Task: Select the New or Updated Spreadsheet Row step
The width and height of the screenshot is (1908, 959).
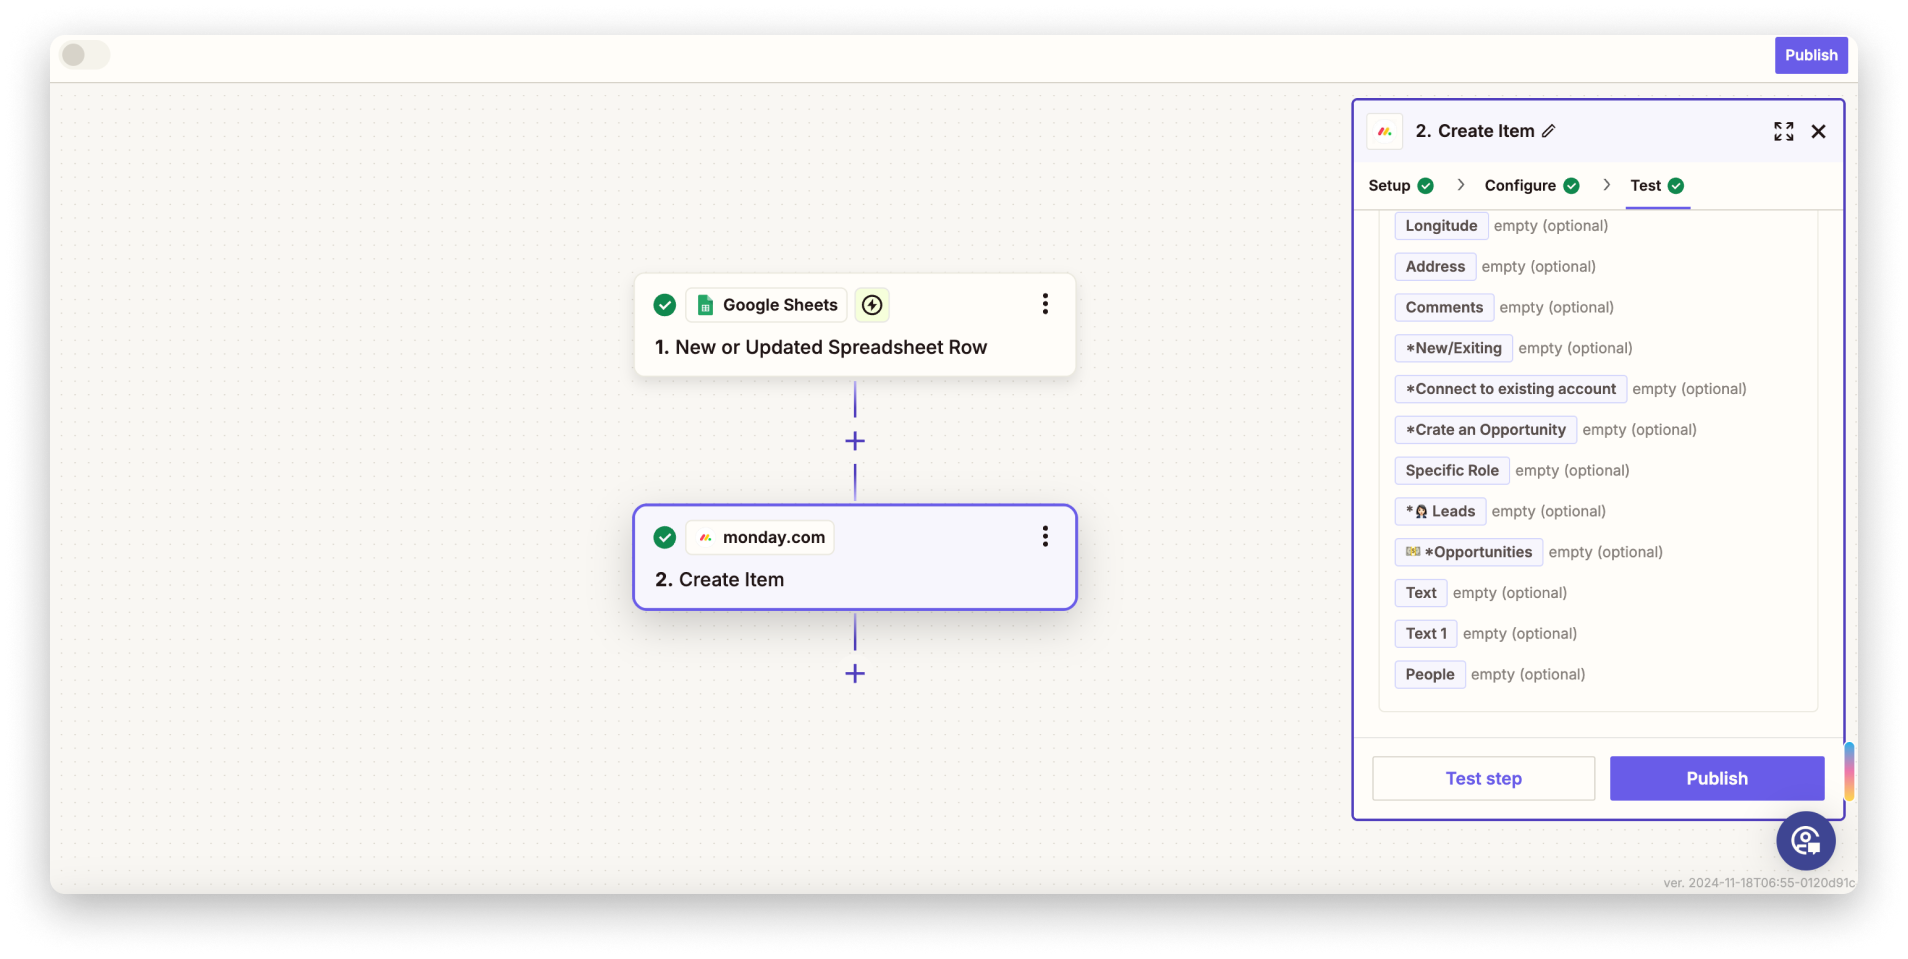Action: (855, 325)
